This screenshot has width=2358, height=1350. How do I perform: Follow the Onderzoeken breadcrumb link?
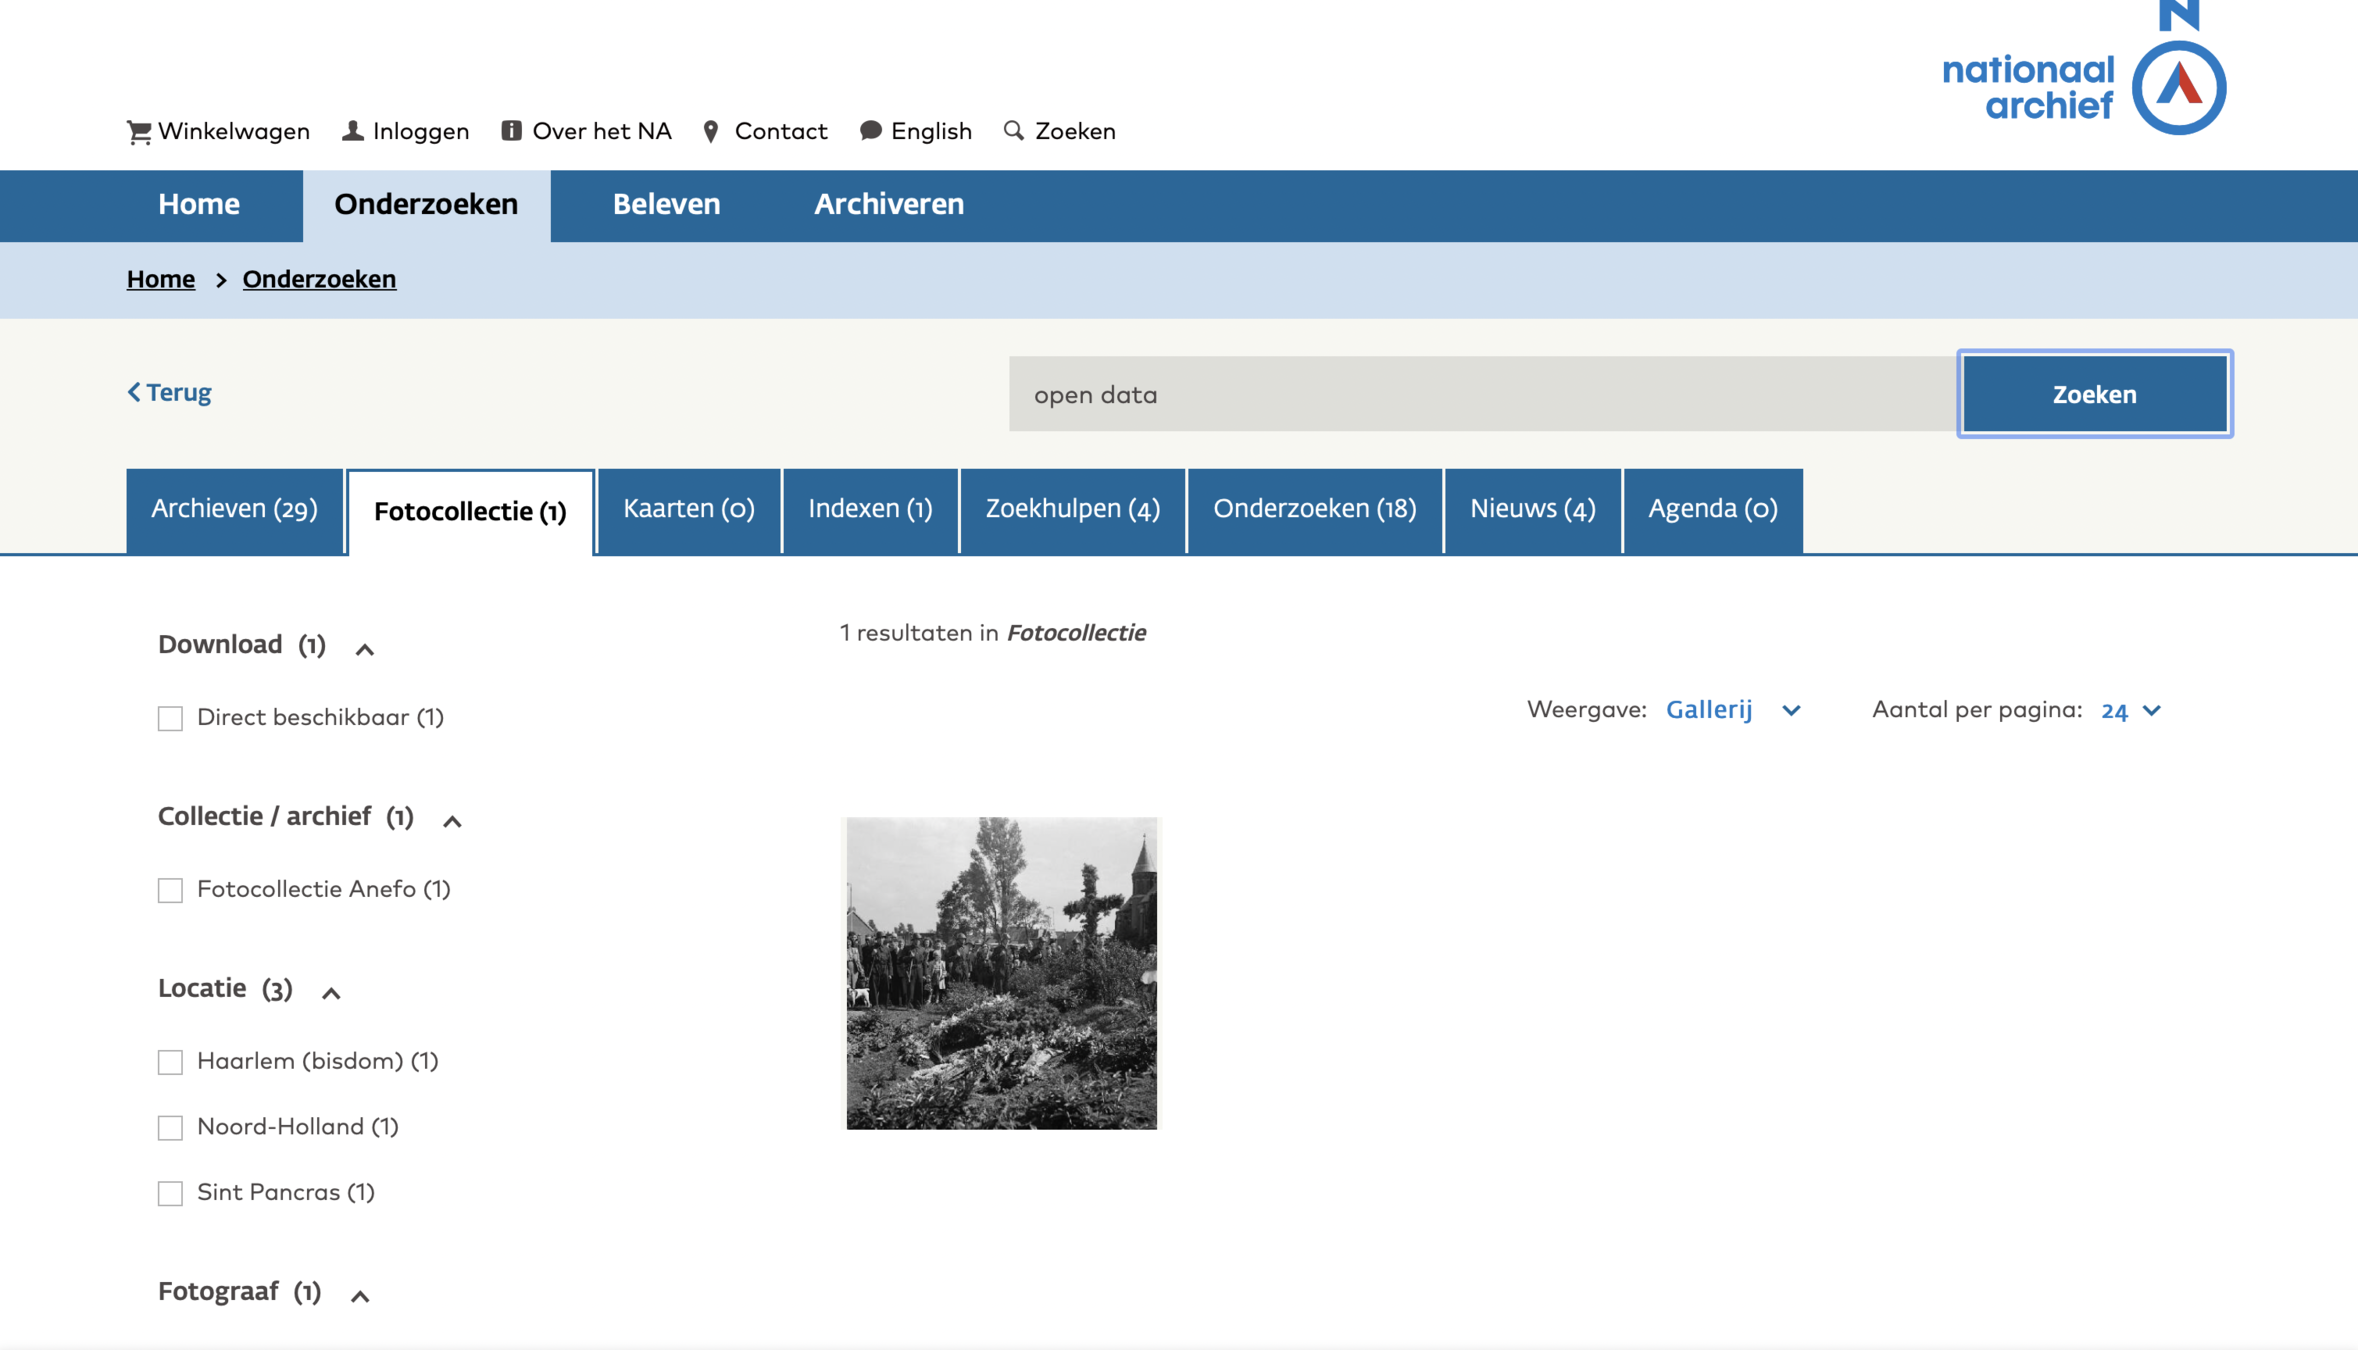pyautogui.click(x=319, y=279)
